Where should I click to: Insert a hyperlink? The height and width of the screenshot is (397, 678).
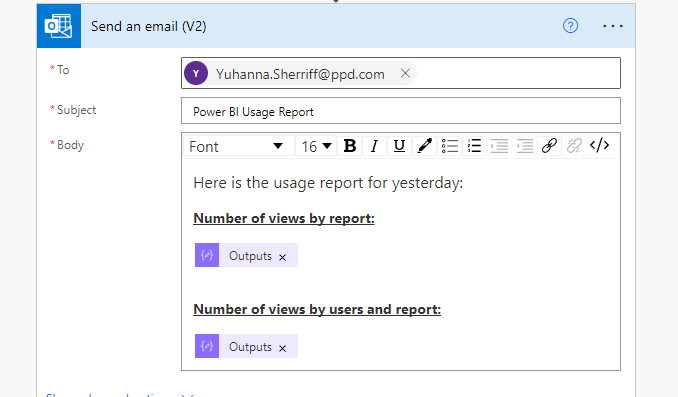(x=549, y=146)
